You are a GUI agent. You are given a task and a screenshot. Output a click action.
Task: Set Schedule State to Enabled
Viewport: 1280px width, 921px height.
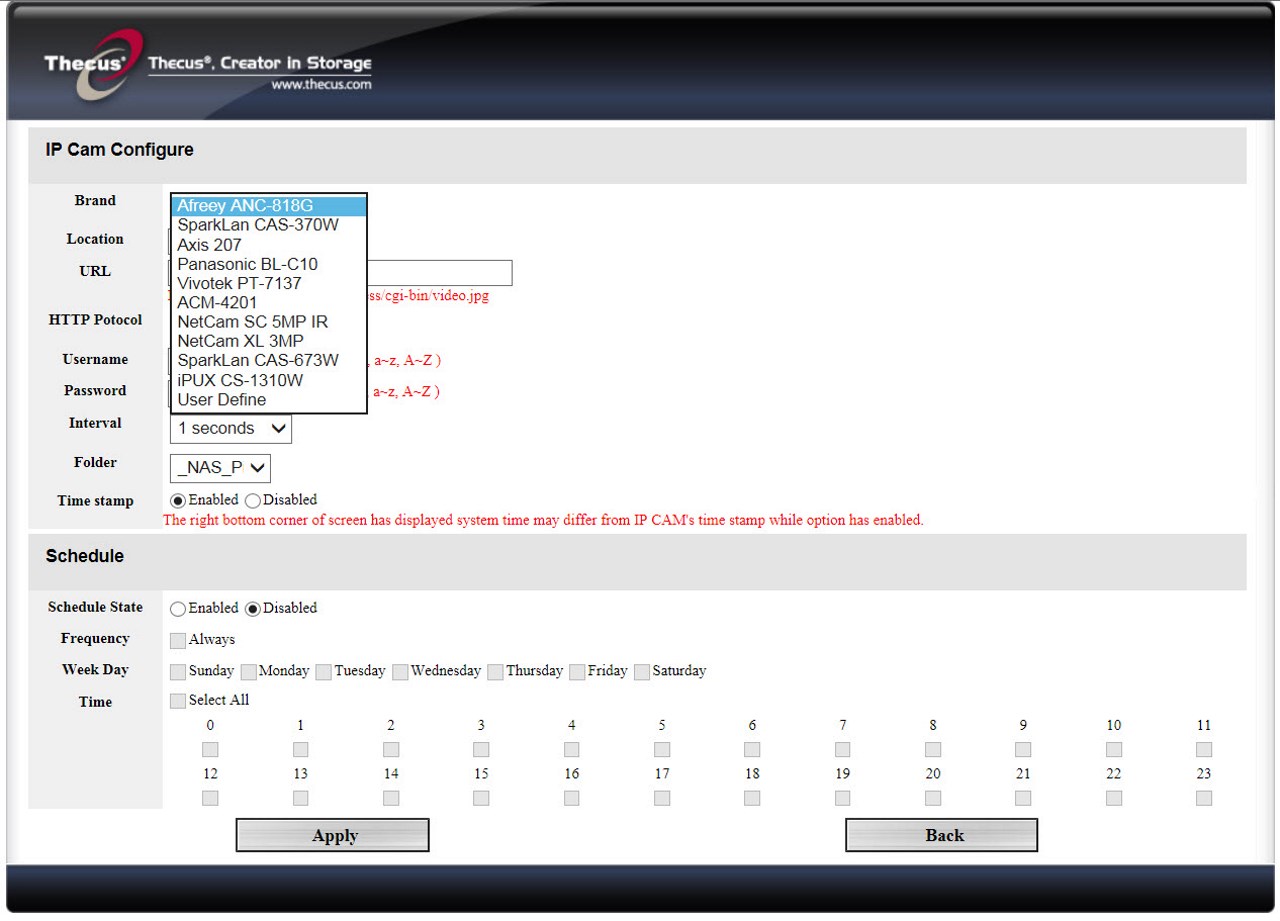click(x=178, y=608)
